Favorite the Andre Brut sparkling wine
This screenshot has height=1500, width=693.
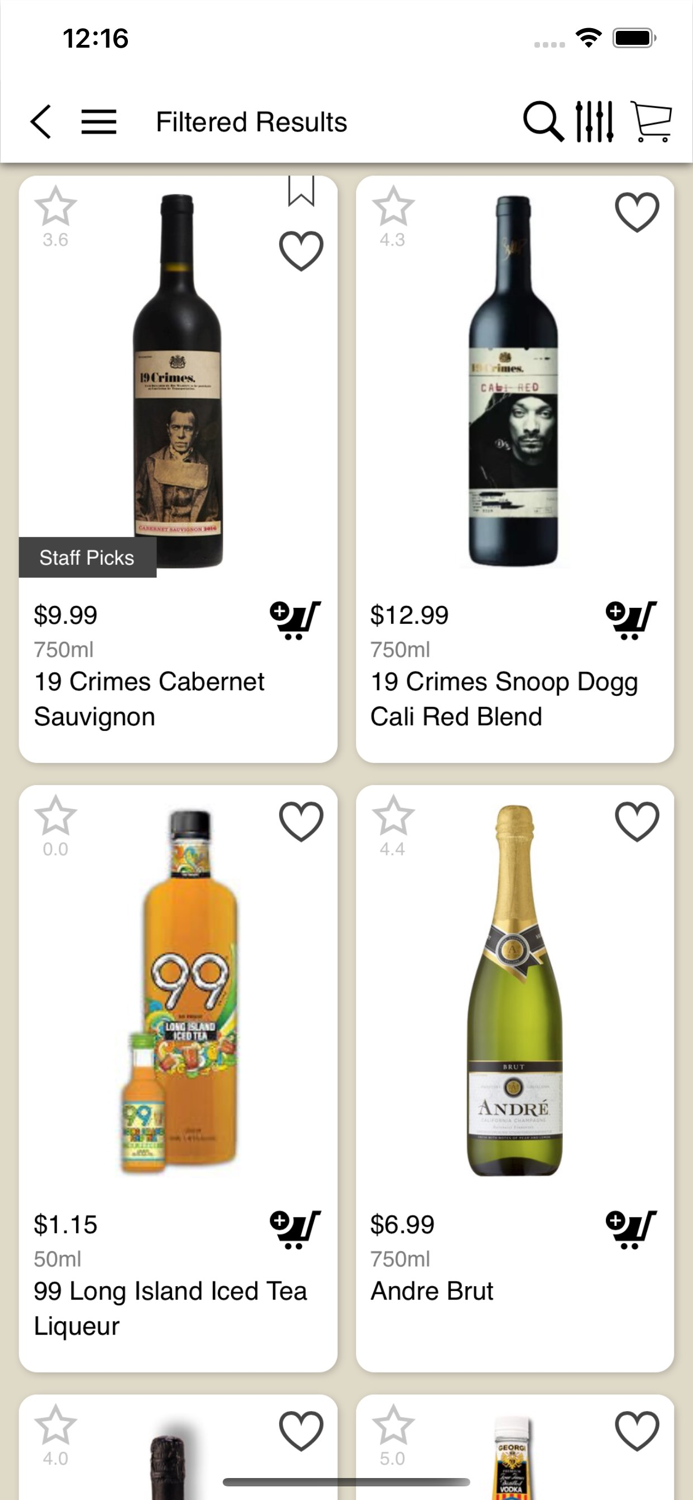637,821
